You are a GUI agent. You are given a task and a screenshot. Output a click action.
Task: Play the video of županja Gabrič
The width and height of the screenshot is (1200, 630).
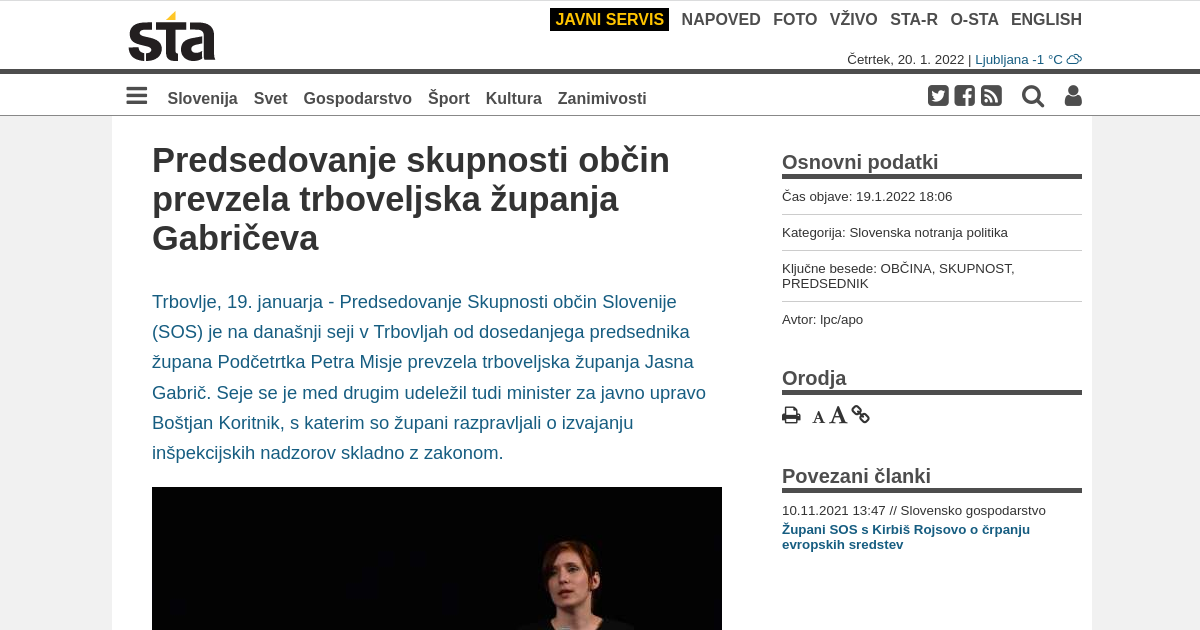coord(437,558)
